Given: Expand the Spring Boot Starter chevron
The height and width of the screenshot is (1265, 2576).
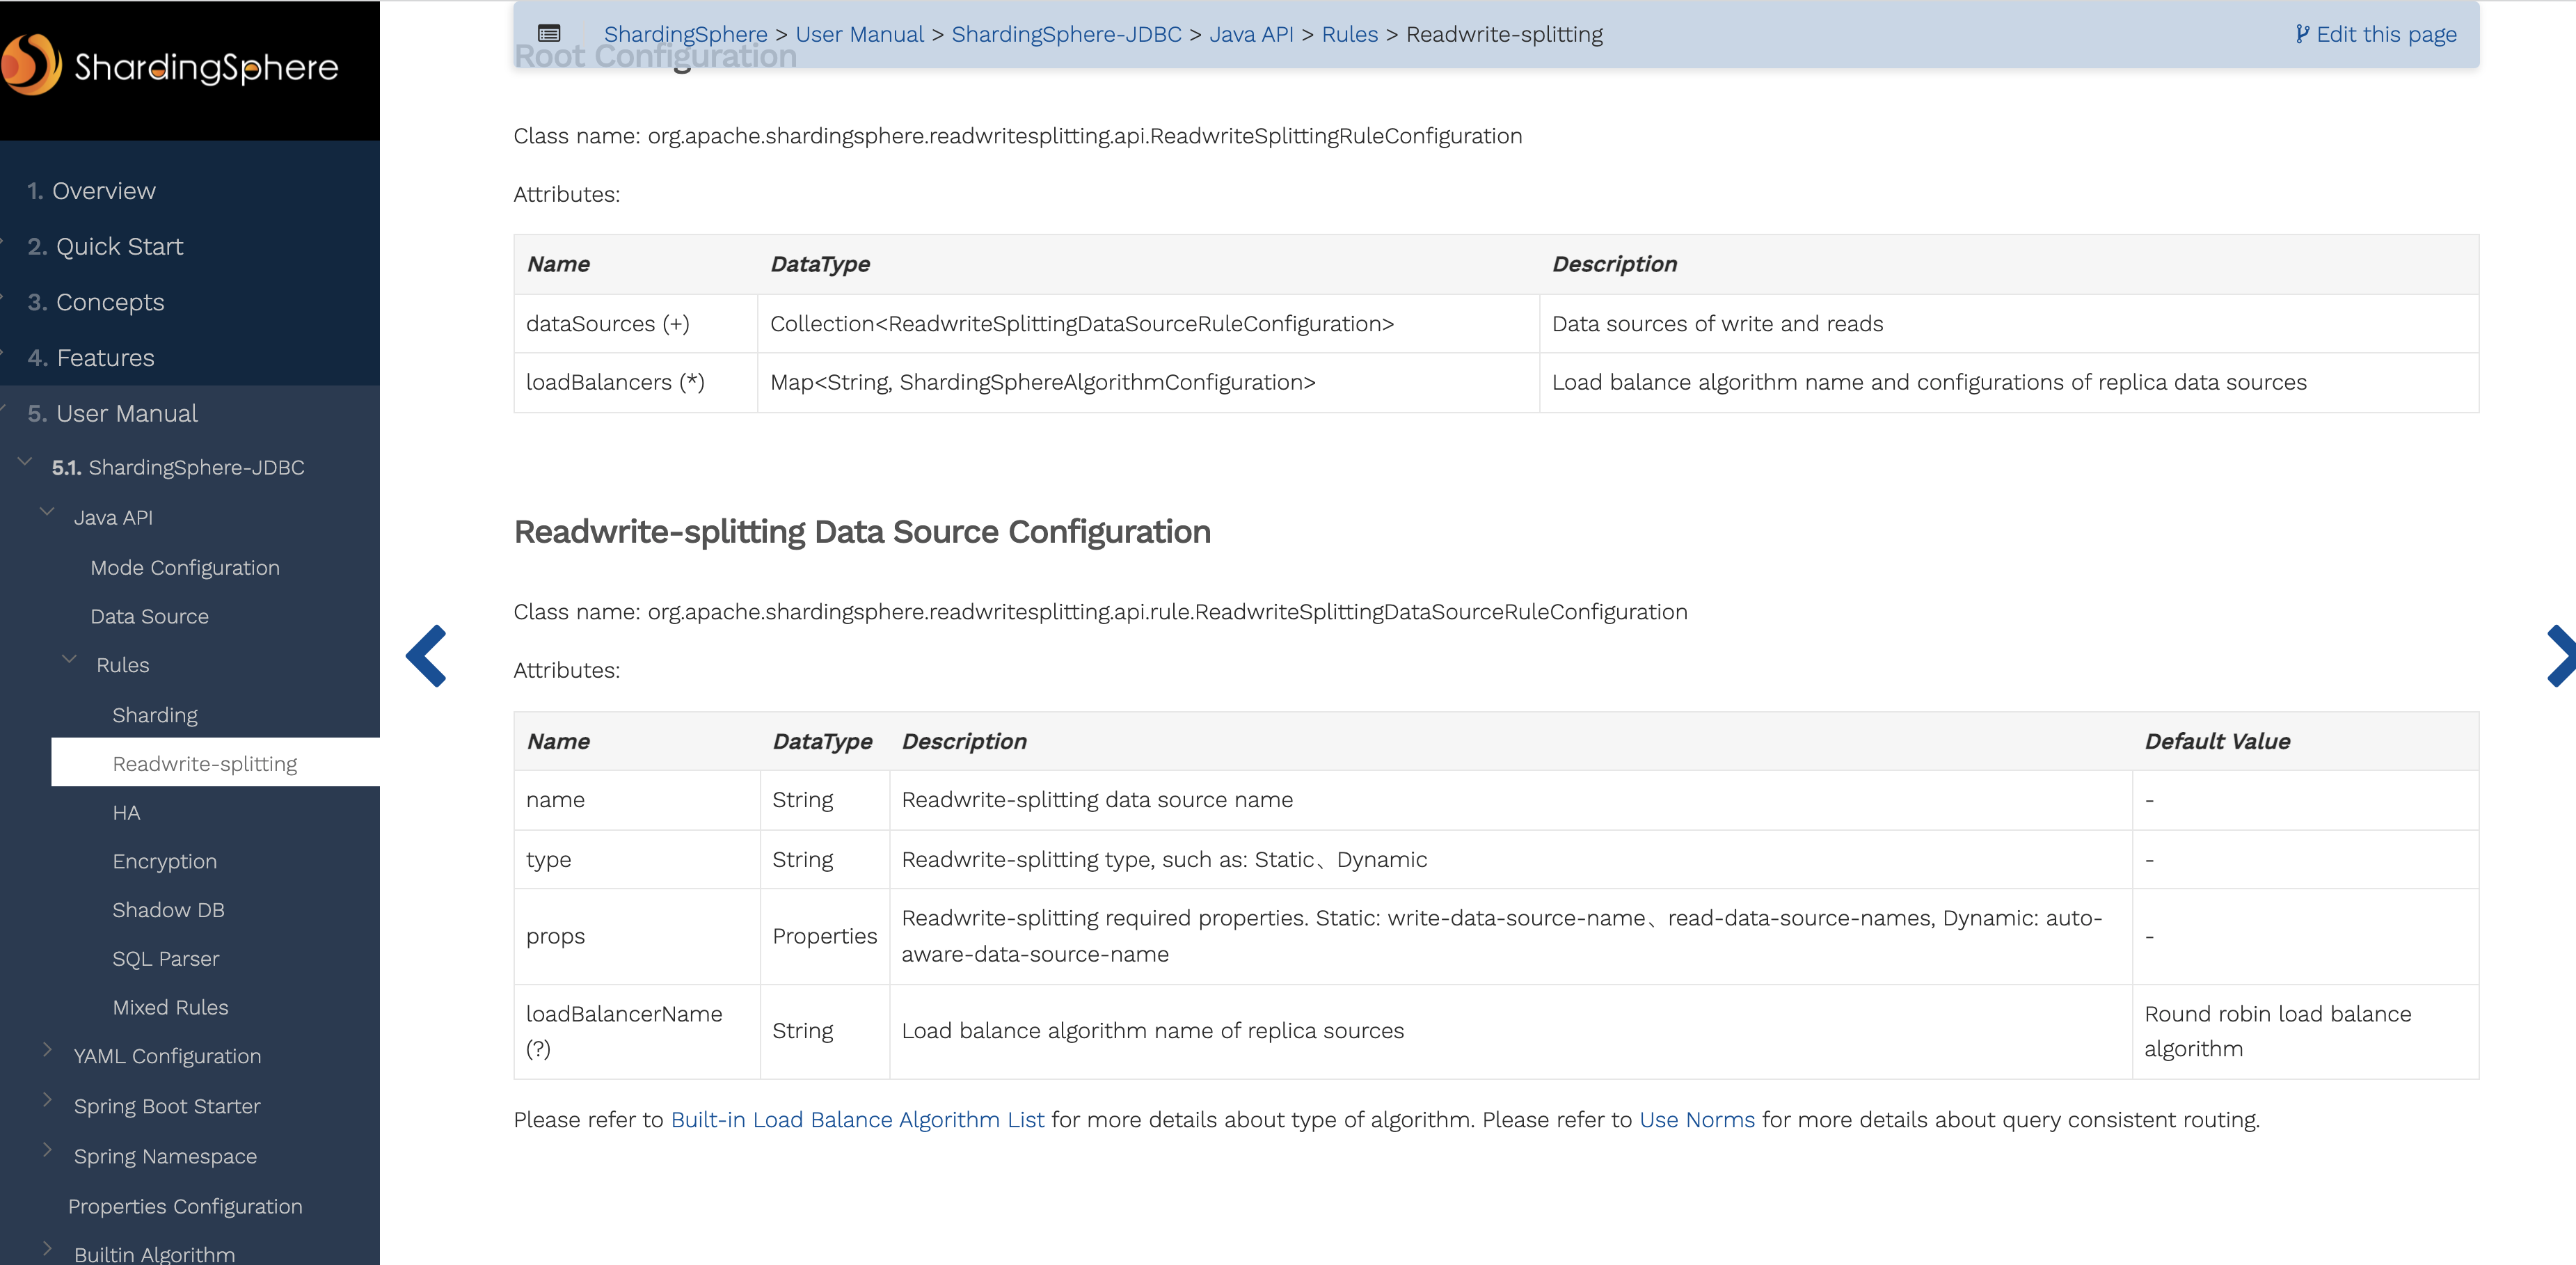Looking at the screenshot, I should tap(47, 1099).
